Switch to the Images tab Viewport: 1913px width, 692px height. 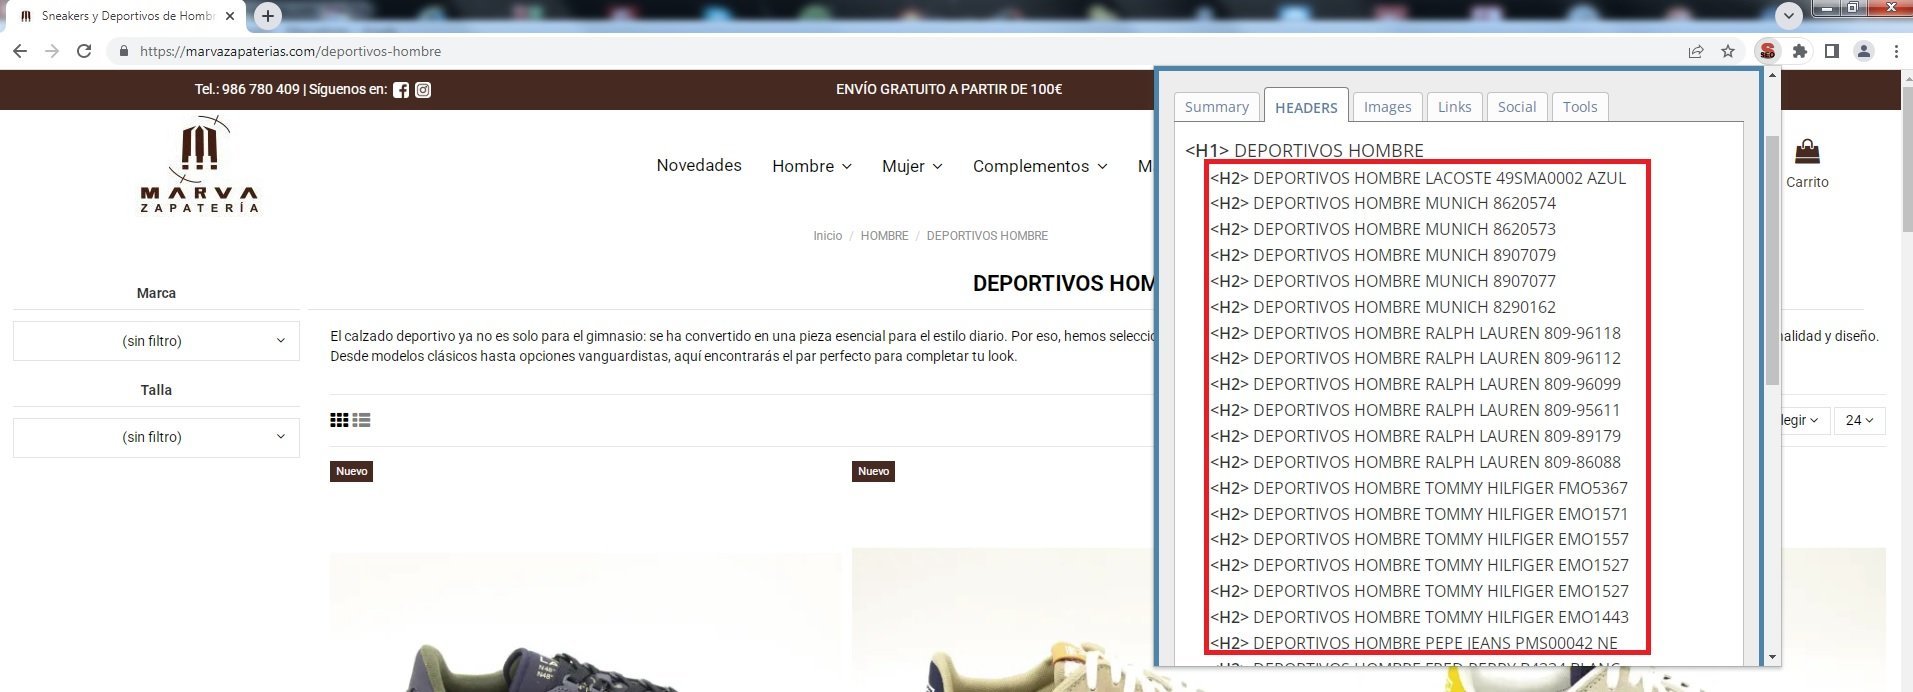(x=1388, y=107)
